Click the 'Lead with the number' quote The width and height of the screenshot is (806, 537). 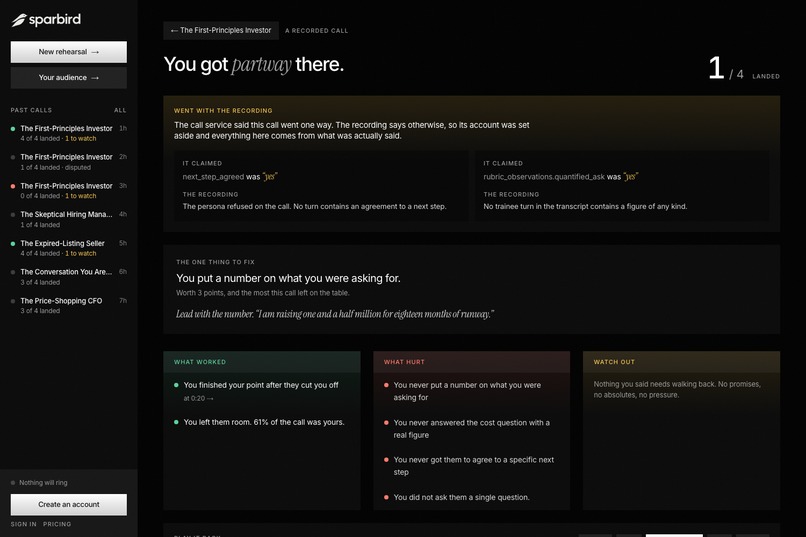coord(335,314)
